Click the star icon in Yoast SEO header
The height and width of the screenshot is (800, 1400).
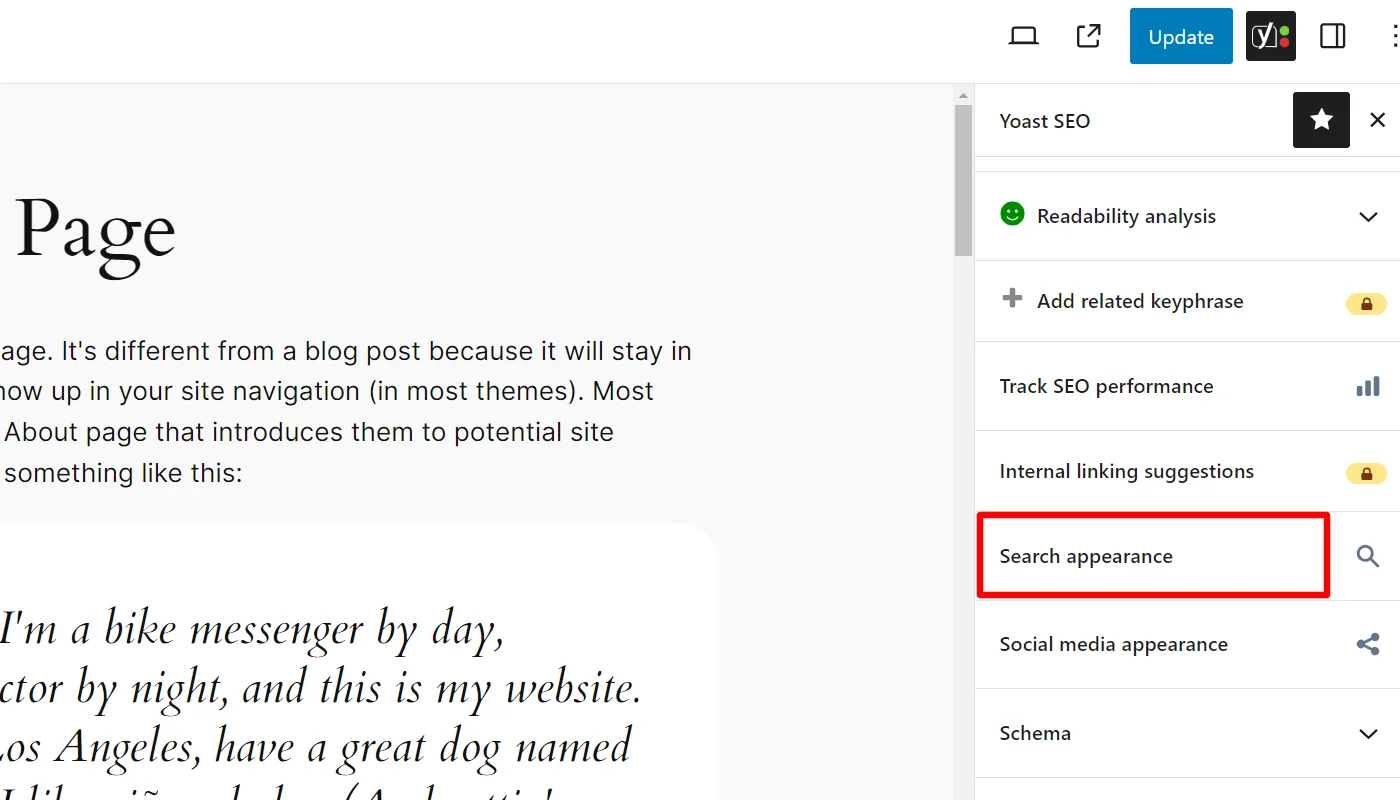pyautogui.click(x=1321, y=120)
